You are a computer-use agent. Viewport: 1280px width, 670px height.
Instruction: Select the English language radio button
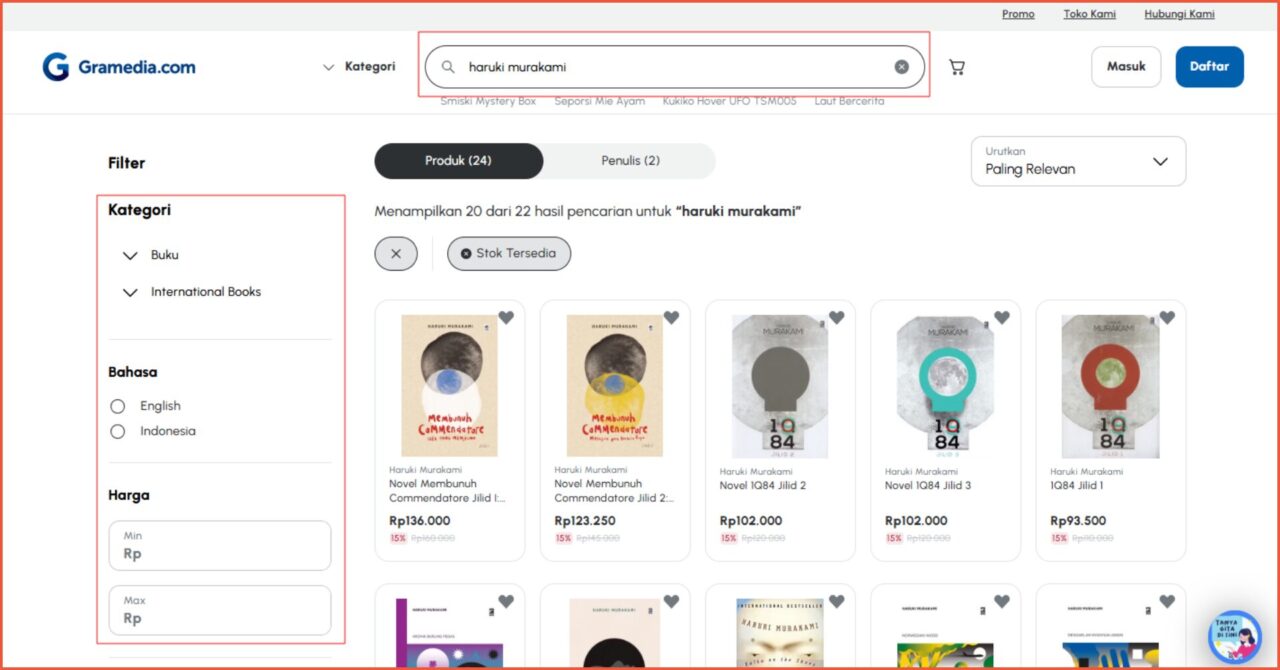(x=118, y=406)
